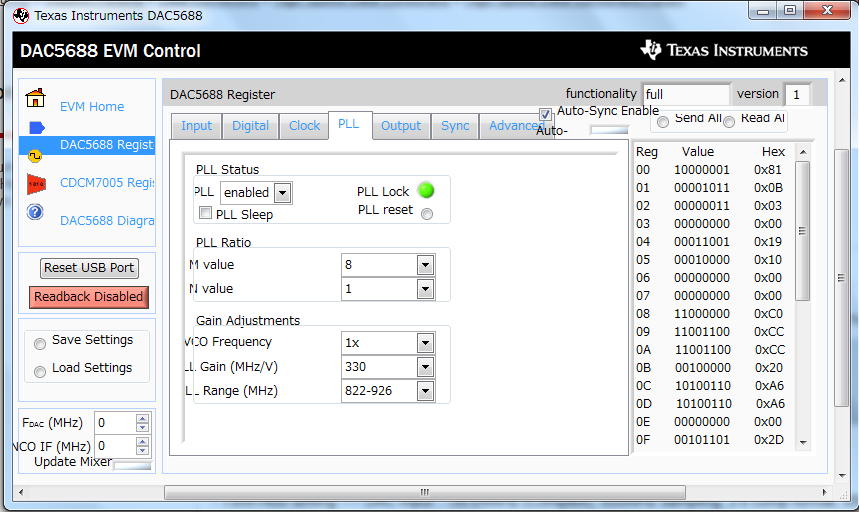Screen dimensions: 859x512
Task: Click the yellow waveform icon in sidebar
Action: pos(35,156)
